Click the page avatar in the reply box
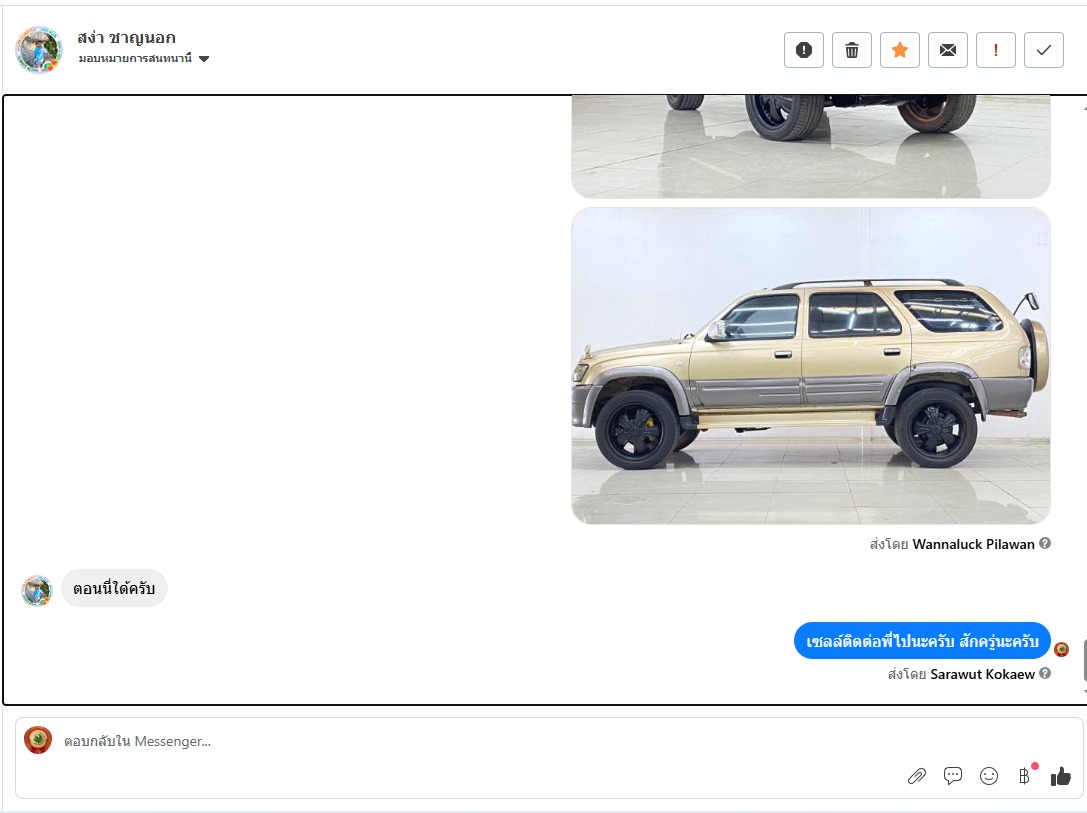1087x813 pixels. click(38, 740)
